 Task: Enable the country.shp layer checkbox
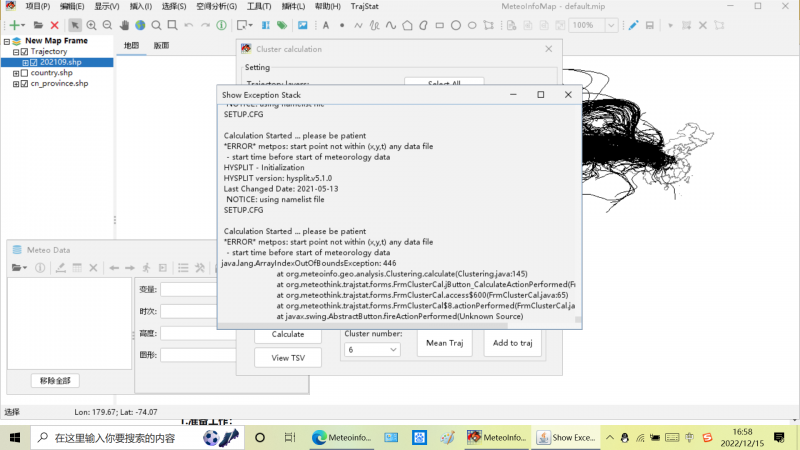(24, 73)
